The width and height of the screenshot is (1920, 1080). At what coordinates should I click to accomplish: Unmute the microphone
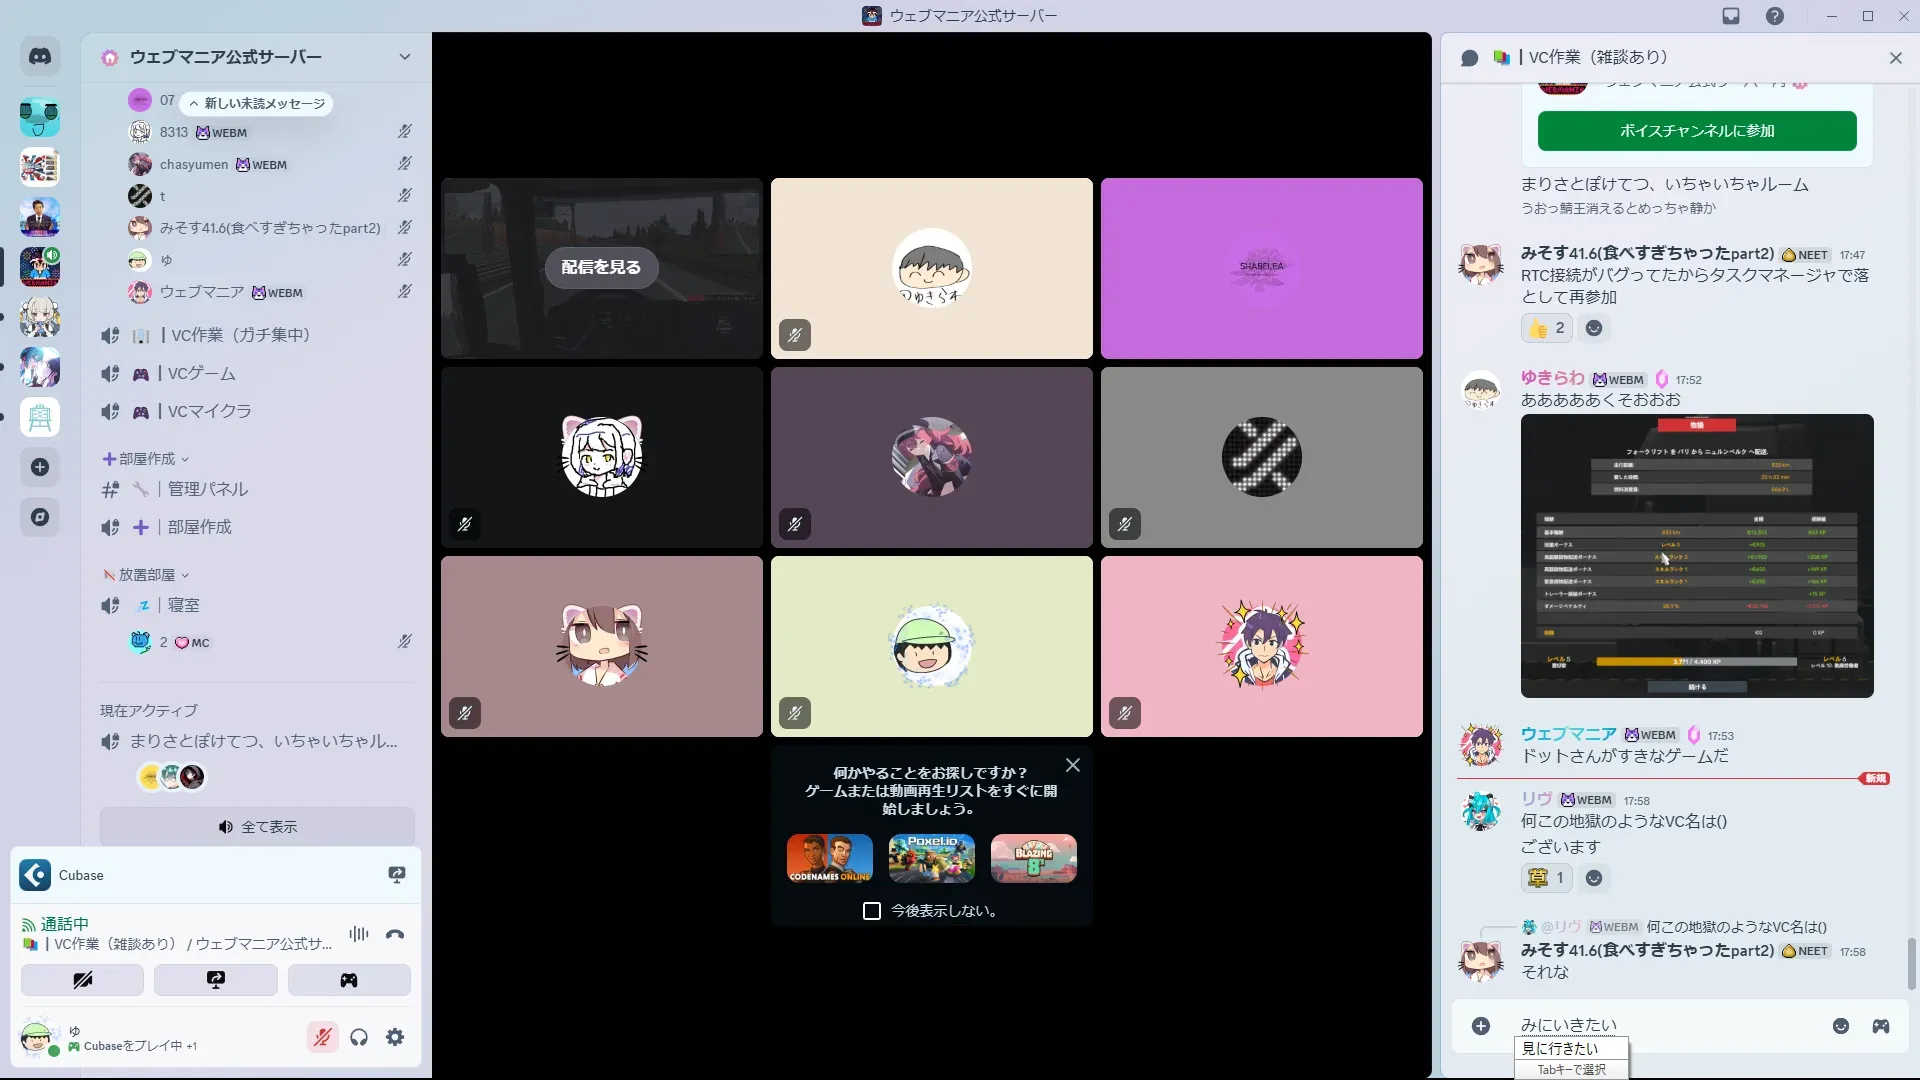pos(322,1037)
